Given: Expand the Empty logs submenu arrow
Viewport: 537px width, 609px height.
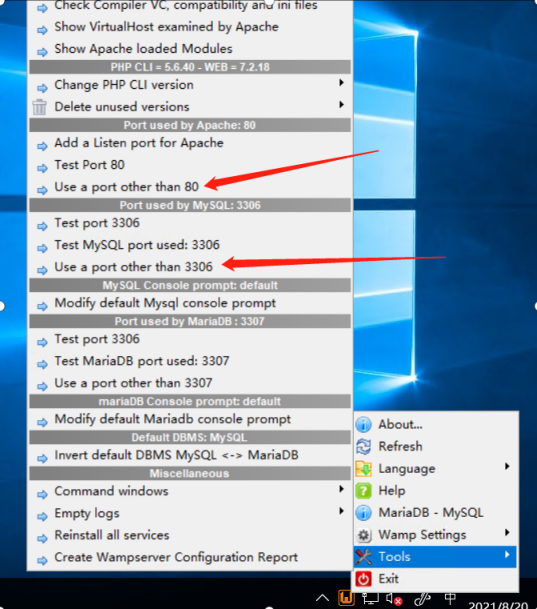Looking at the screenshot, I should (341, 511).
